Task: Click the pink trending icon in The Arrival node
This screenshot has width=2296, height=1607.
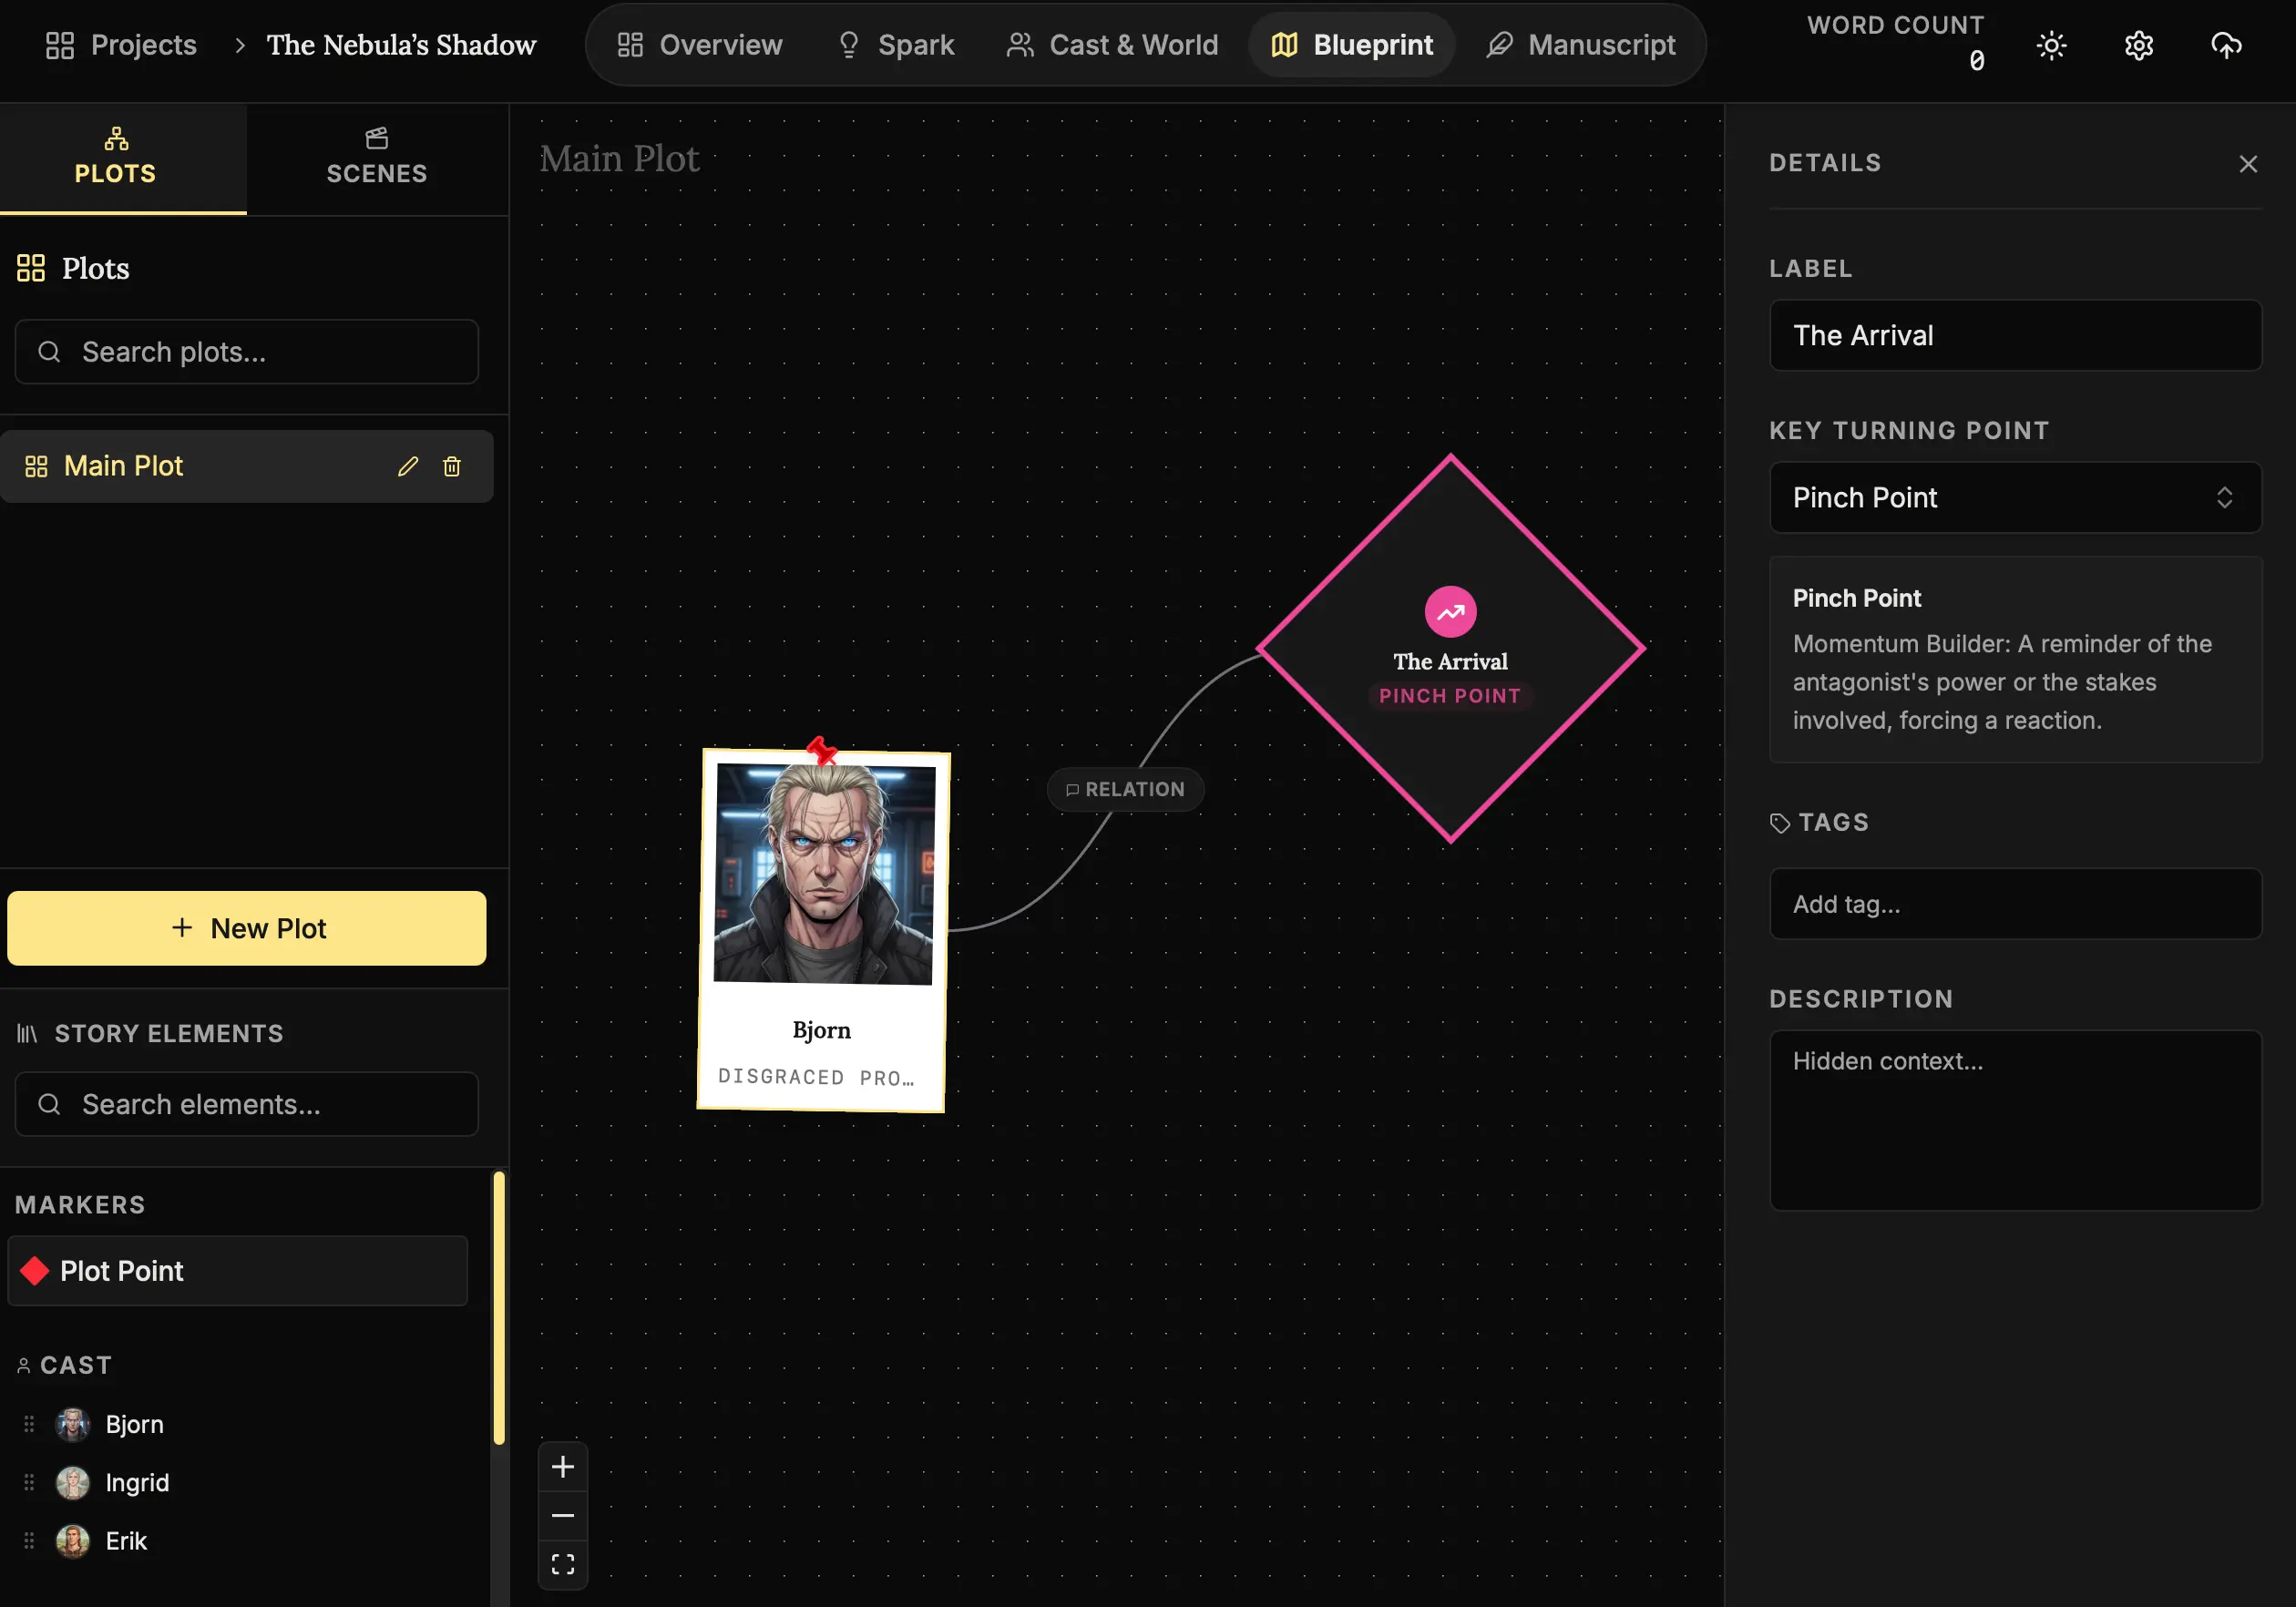Action: (1450, 612)
